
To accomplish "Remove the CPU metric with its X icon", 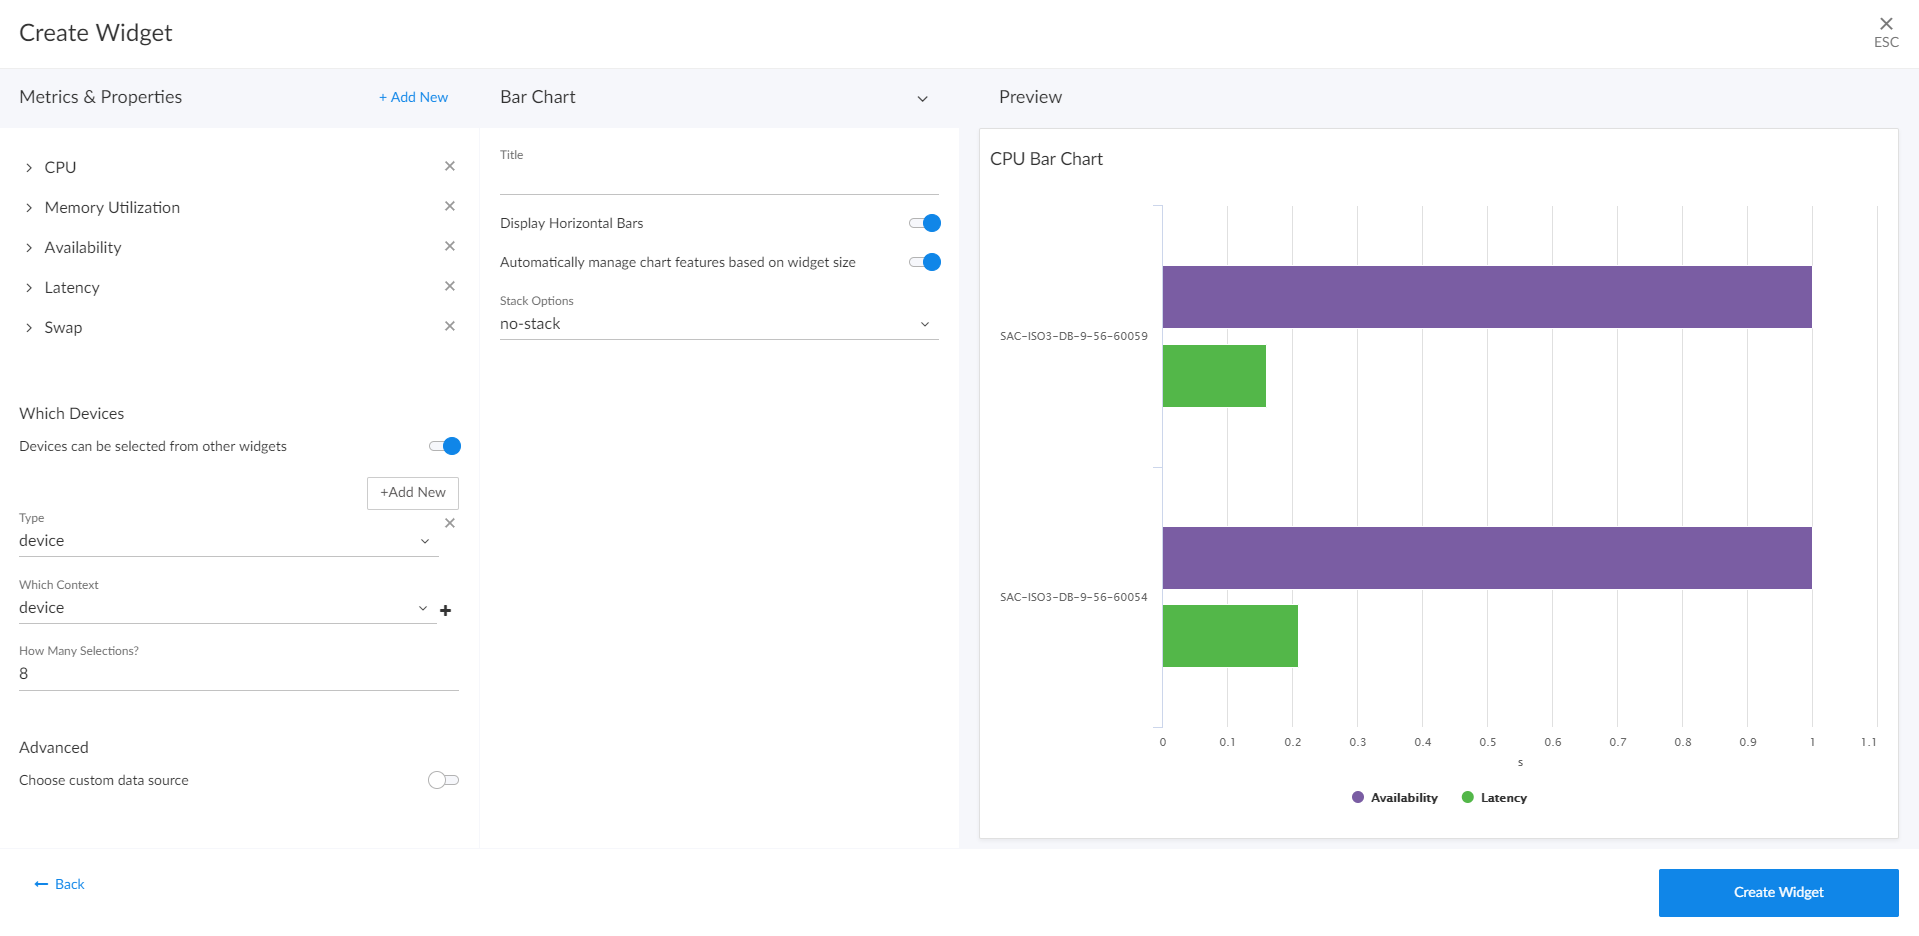I will point(450,166).
